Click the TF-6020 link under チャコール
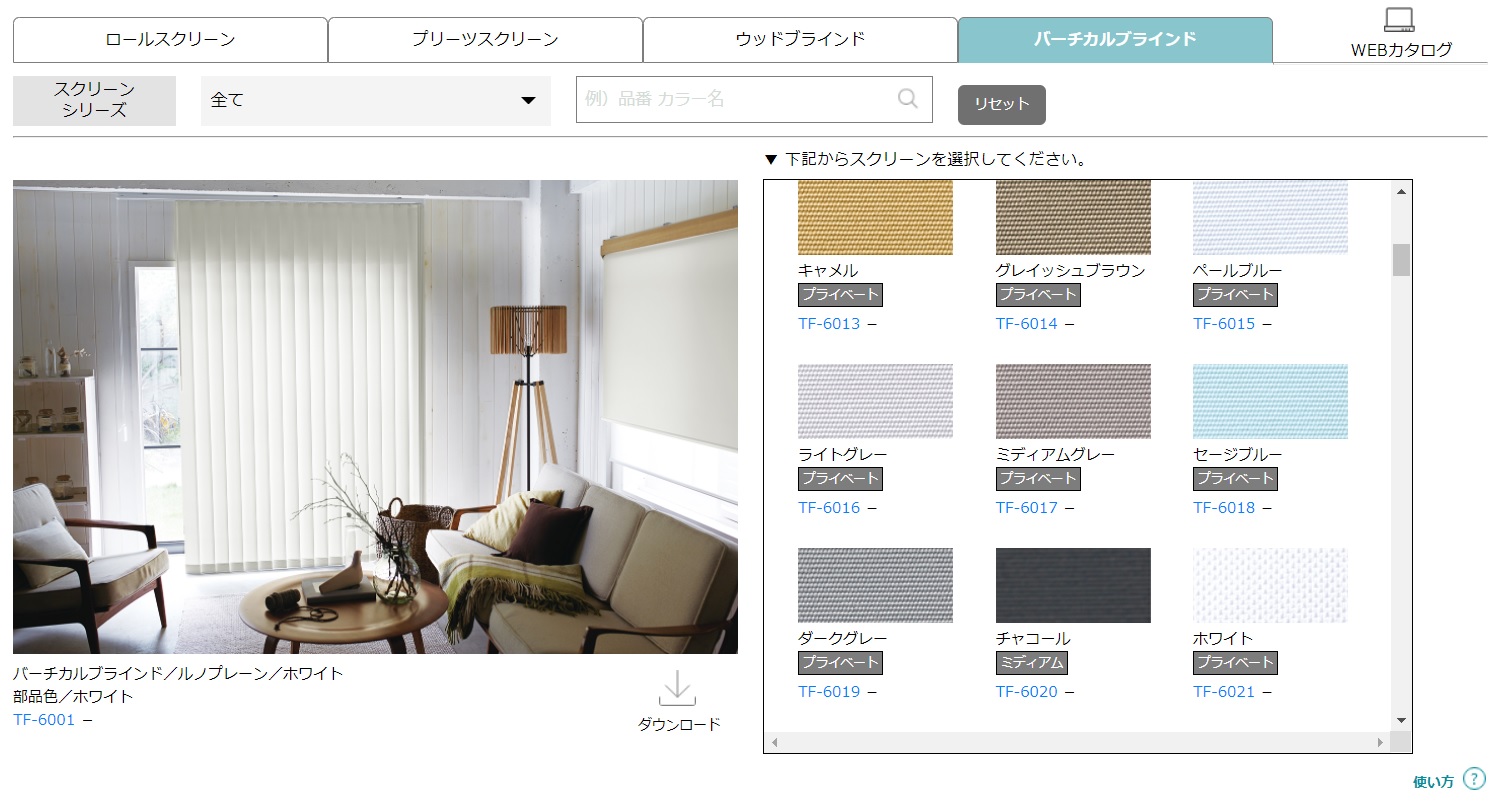This screenshot has width=1496, height=810. pyautogui.click(x=1026, y=691)
